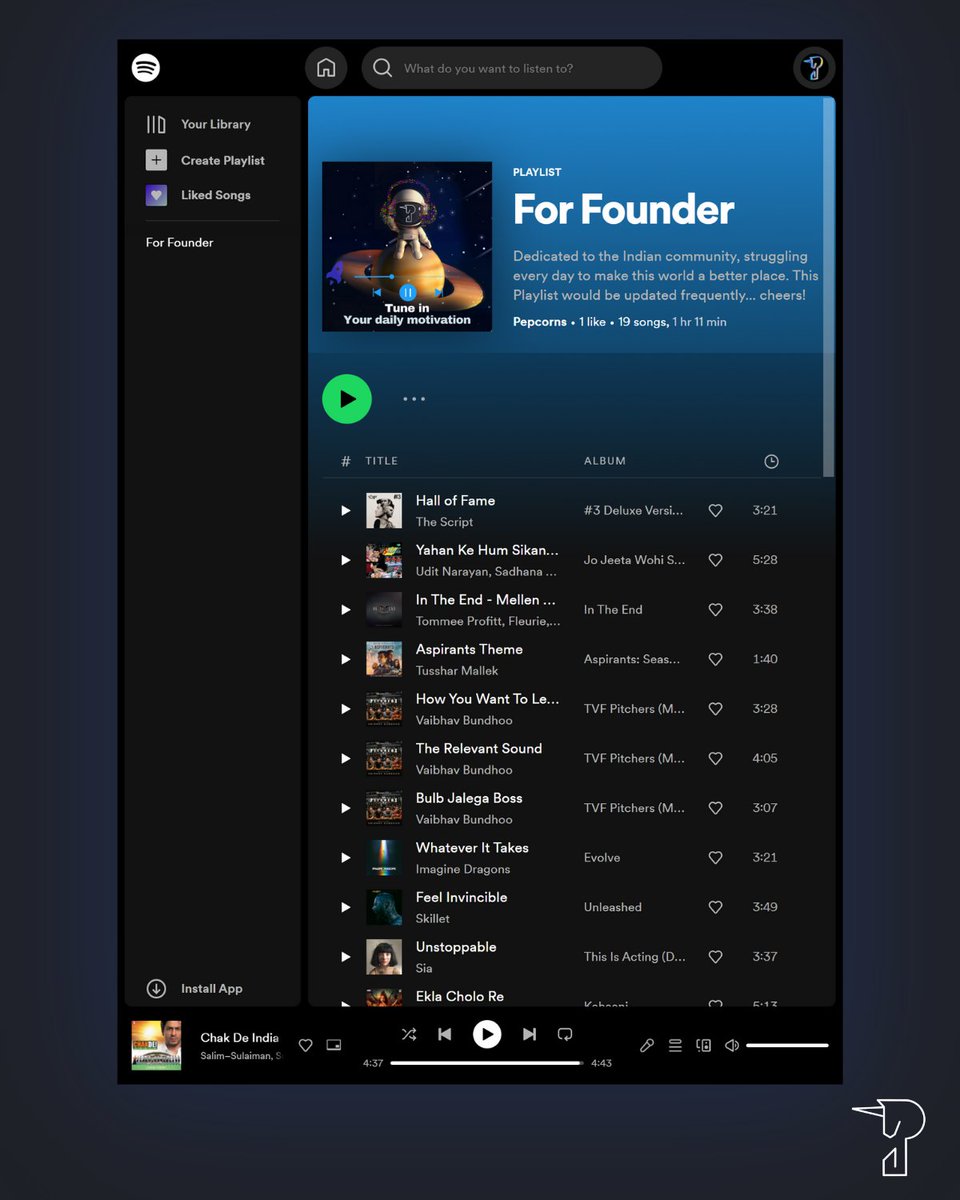
Task: Click the playlist vertical scrollbar
Action: 828,287
